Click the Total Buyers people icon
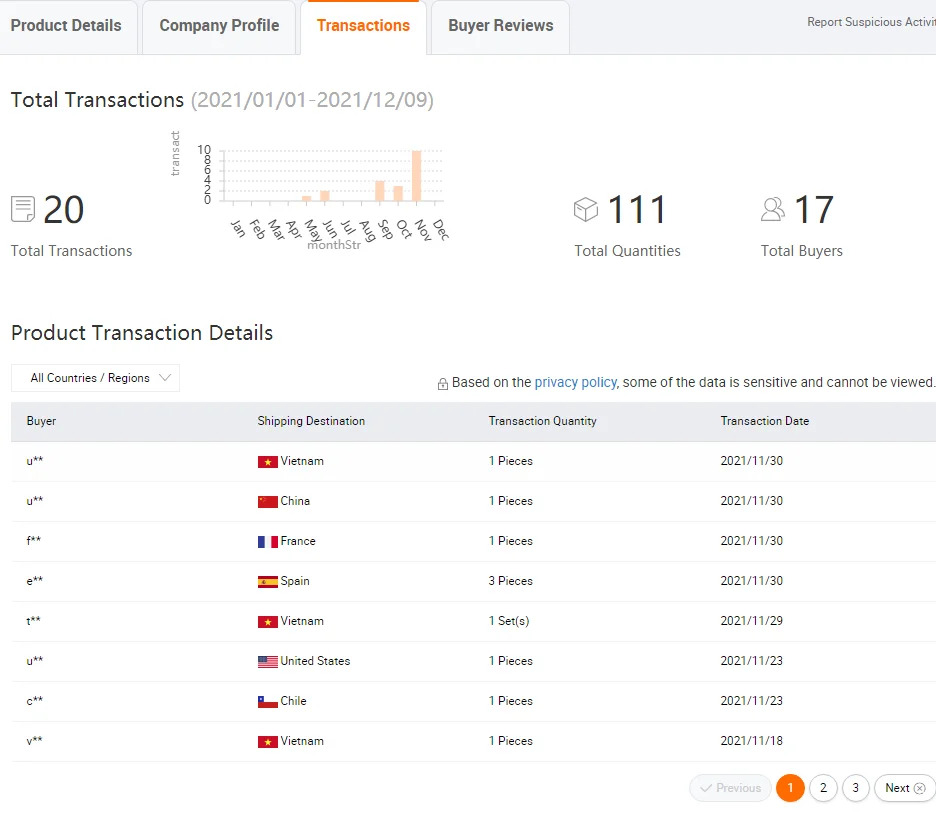The height and width of the screenshot is (814, 936). 773,209
